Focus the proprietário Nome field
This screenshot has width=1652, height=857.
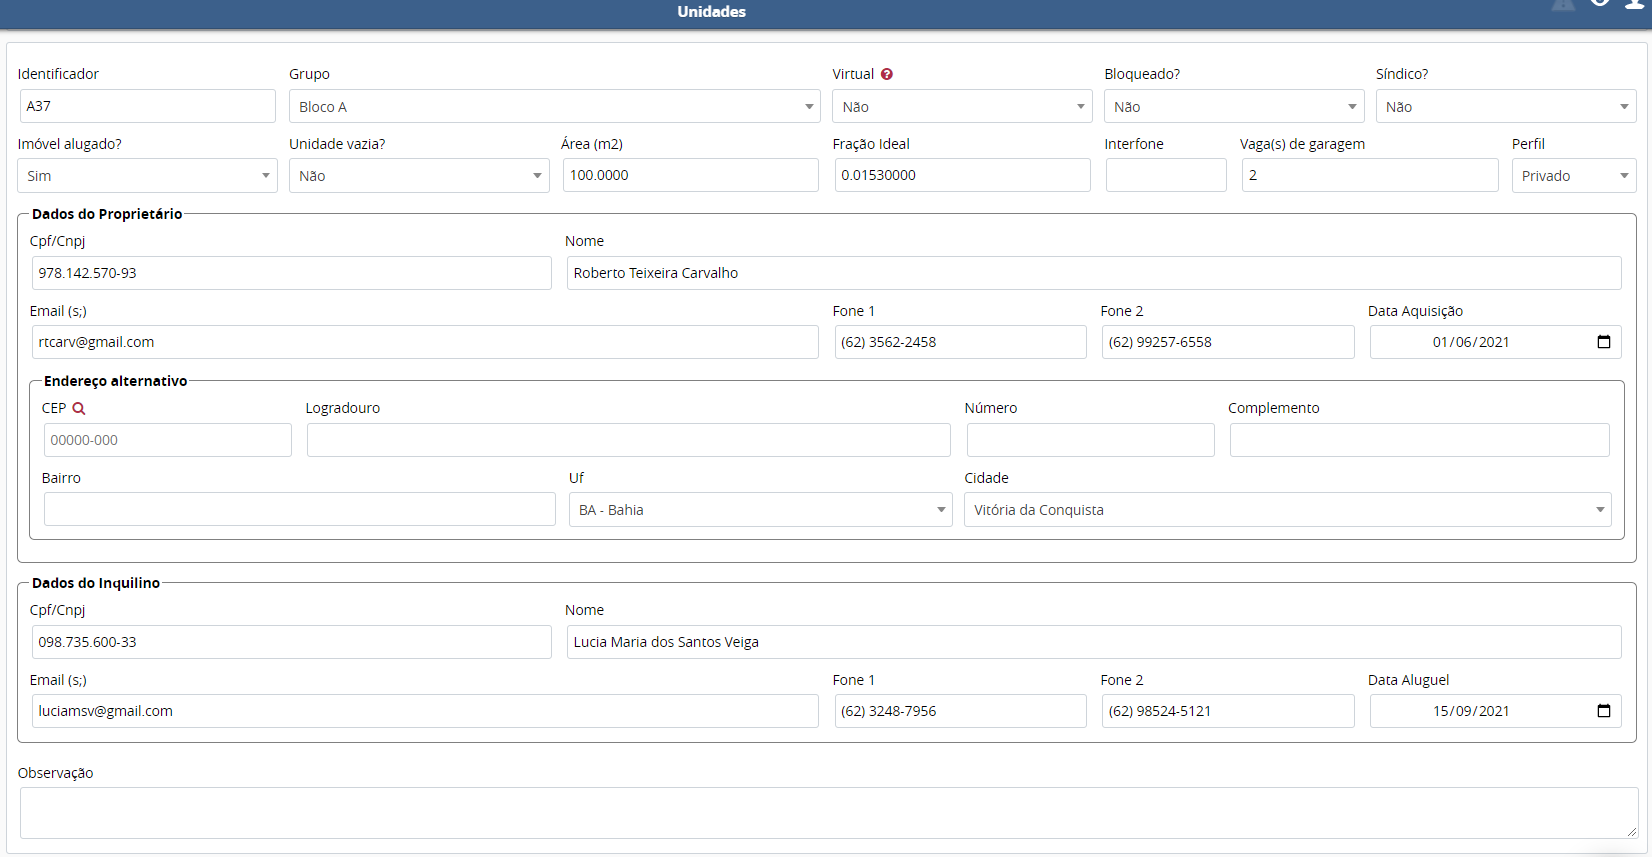tap(1093, 273)
